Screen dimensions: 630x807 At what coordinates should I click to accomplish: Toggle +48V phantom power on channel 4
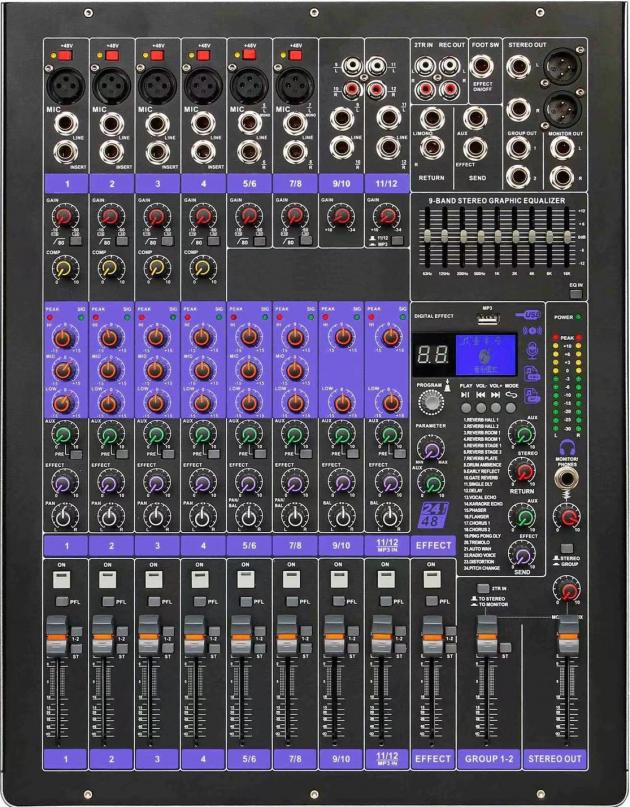[204, 56]
